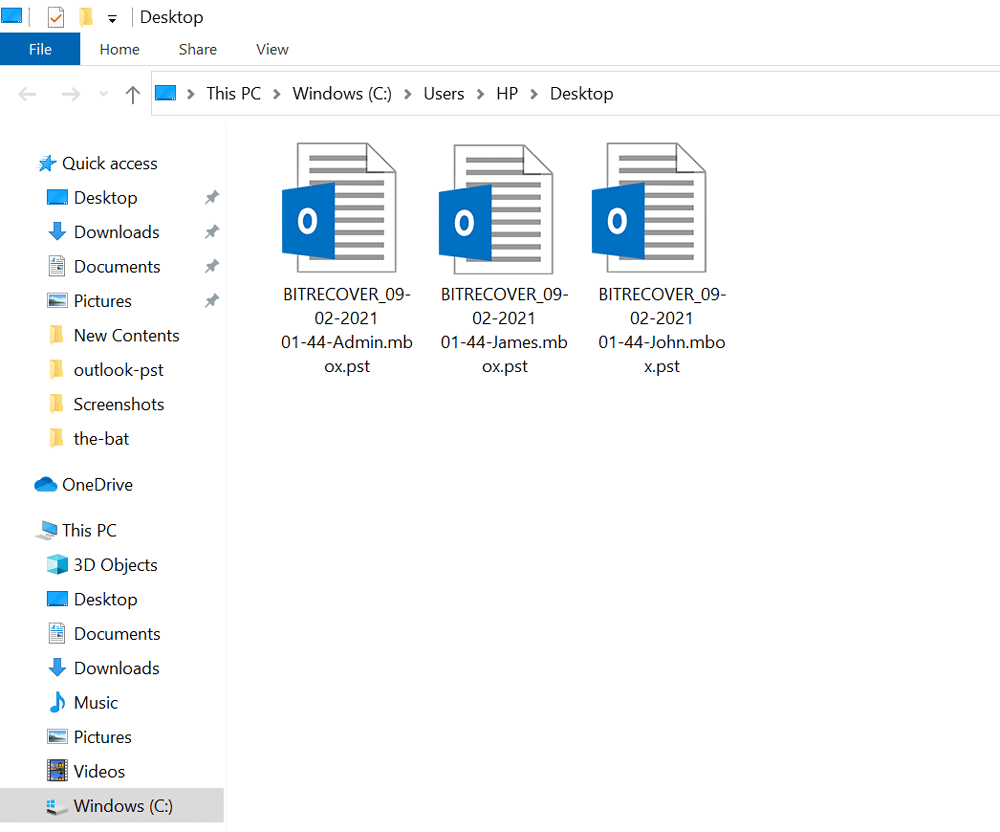Open the recent locations dropdown arrow

[x=103, y=94]
